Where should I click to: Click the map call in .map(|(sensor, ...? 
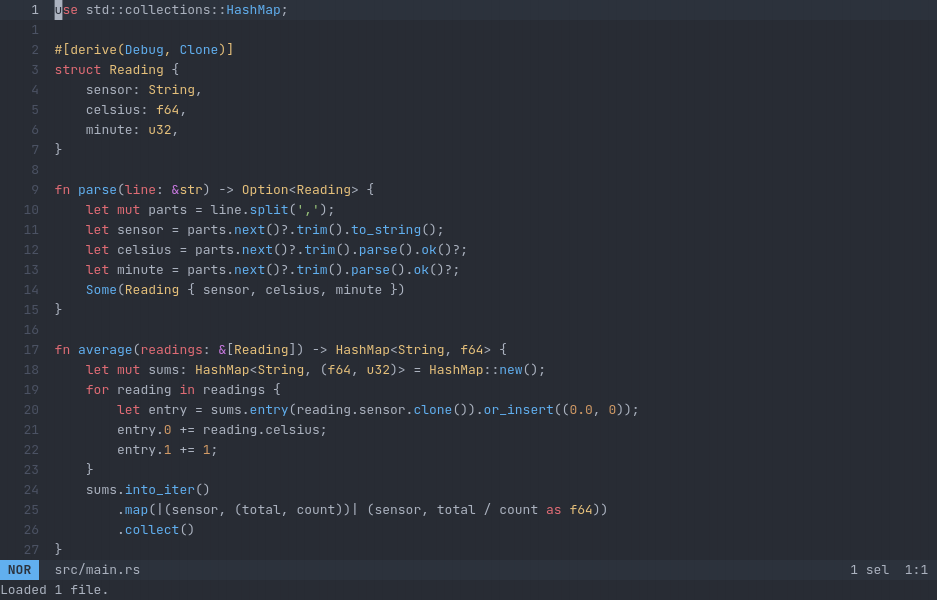coord(136,510)
